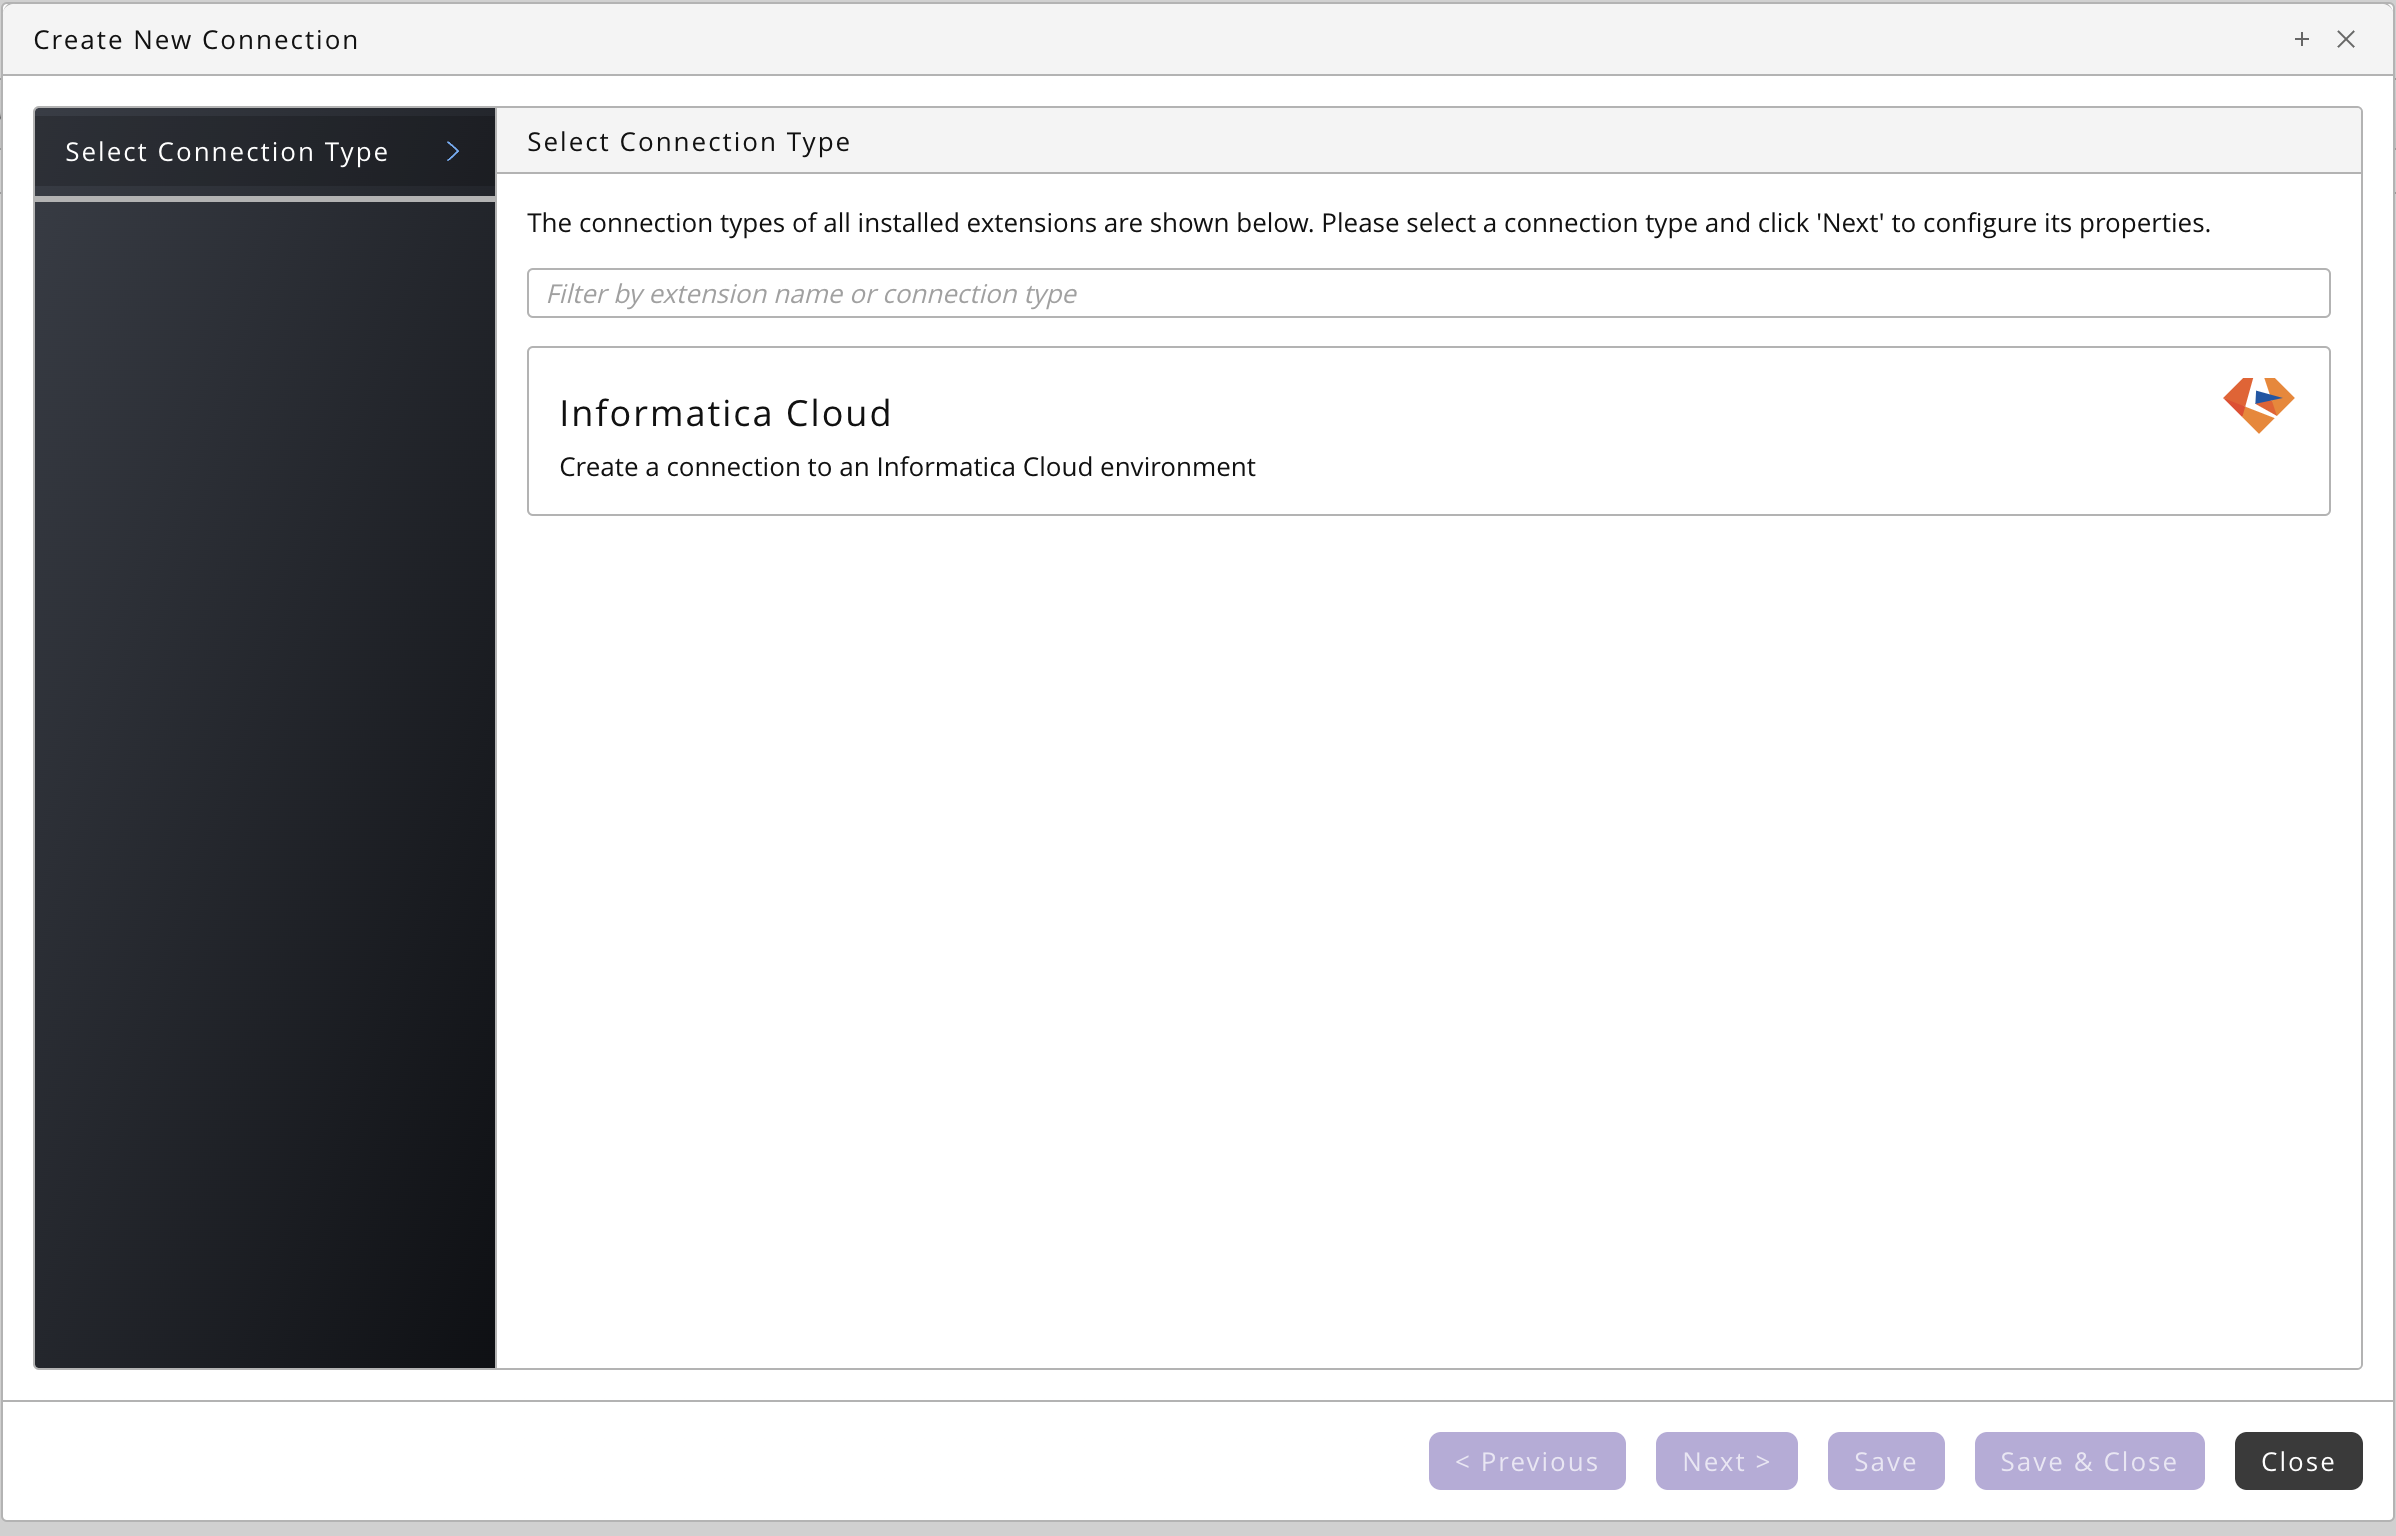This screenshot has width=2396, height=1536.
Task: Click the Select Connection Type panel heading
Action: [689, 142]
